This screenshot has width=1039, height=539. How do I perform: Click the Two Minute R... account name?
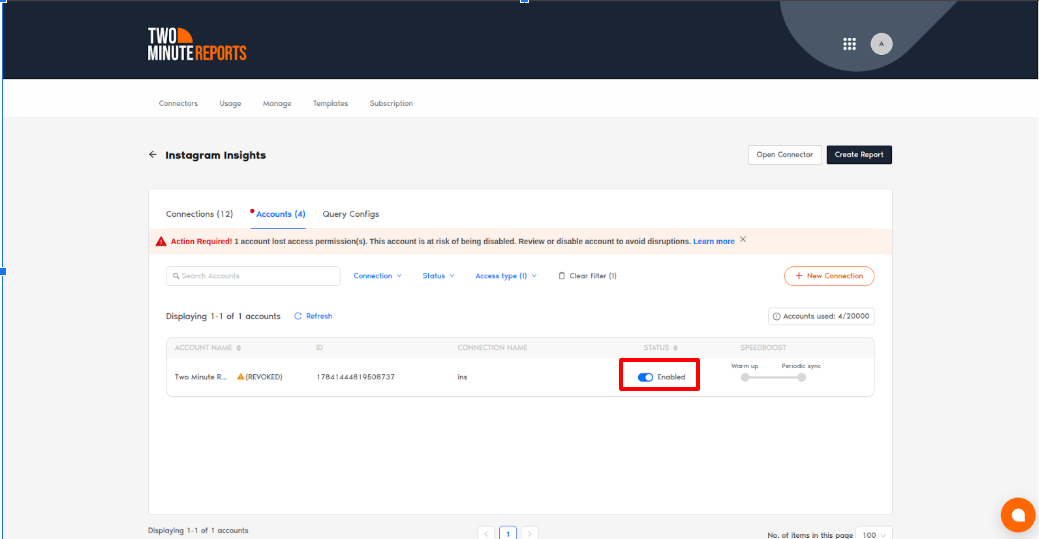[201, 377]
